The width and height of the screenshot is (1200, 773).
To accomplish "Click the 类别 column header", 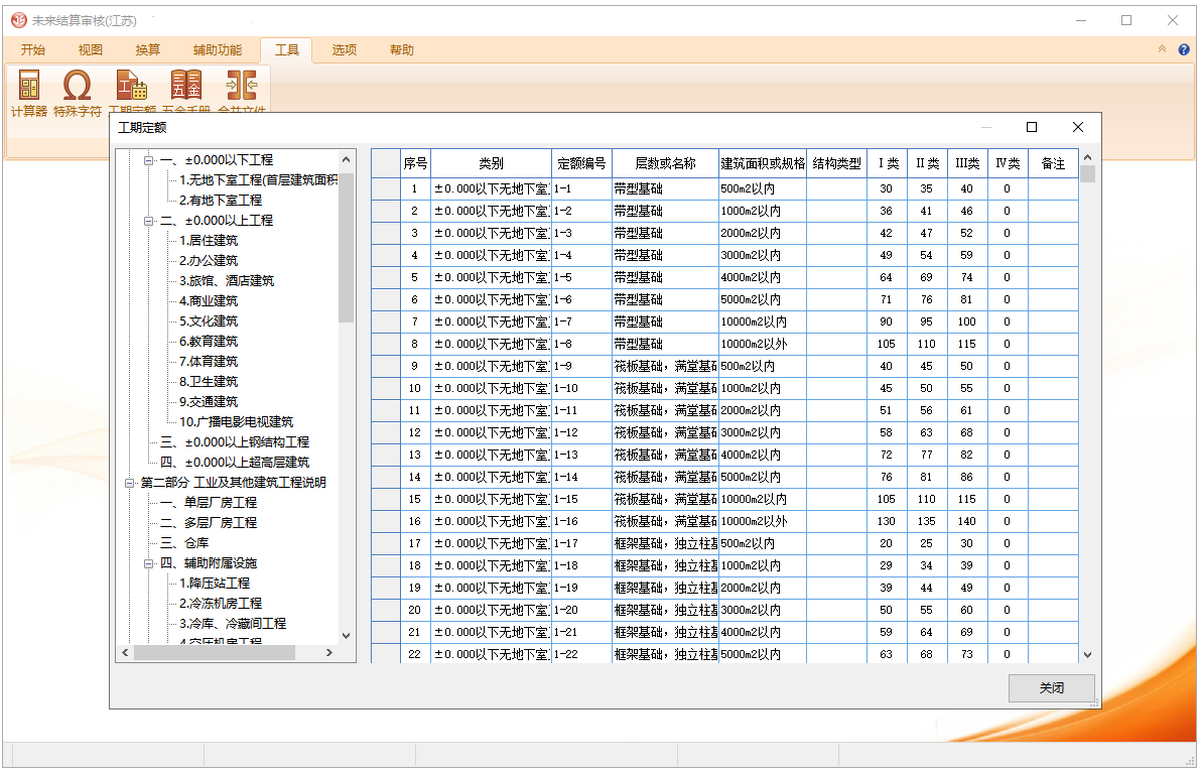I will pyautogui.click(x=491, y=164).
